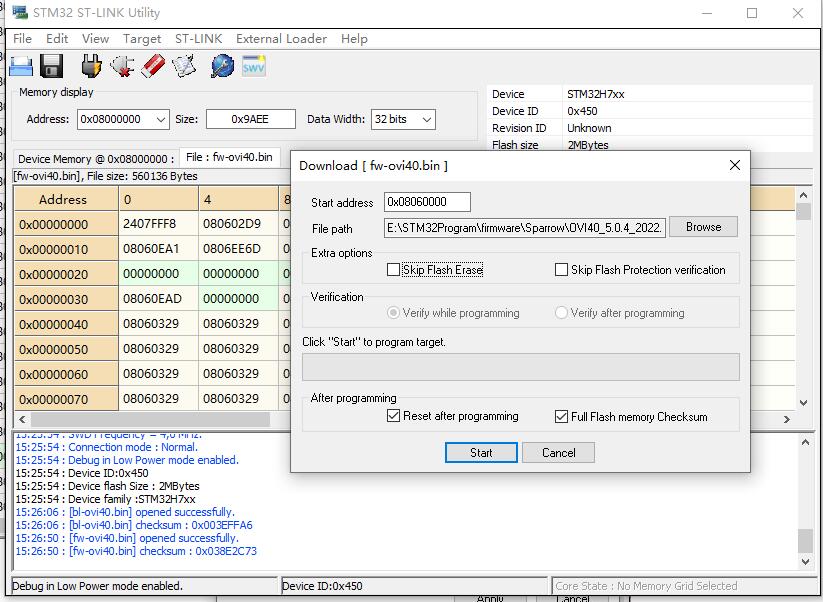Image resolution: width=823 pixels, height=602 pixels.
Task: Click the Program verify toolbar icon
Action: click(184, 67)
